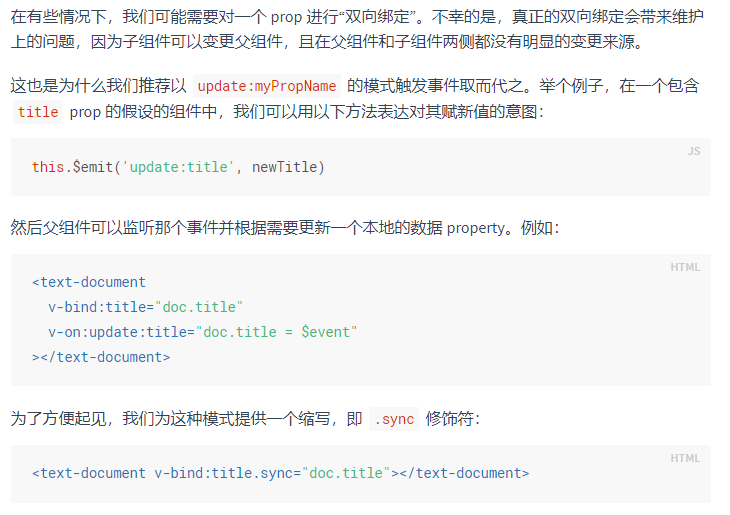Click the inline code update:myPropName
This screenshot has width=730, height=515.
click(267, 86)
